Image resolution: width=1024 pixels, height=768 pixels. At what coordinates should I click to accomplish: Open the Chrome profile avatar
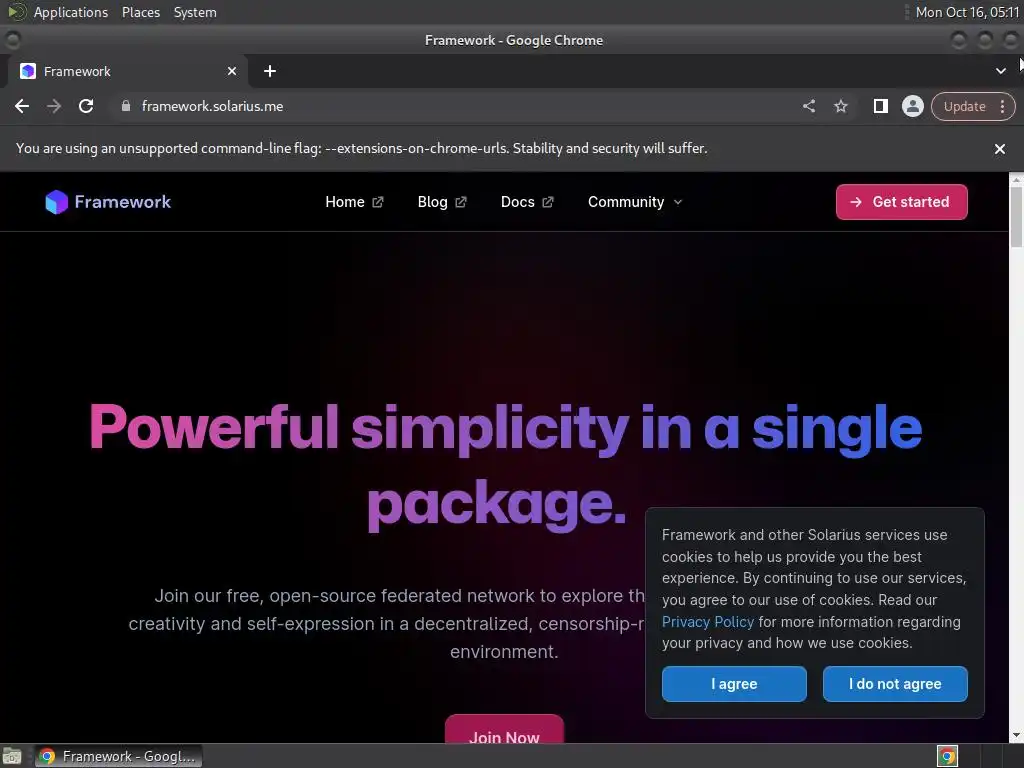coord(912,106)
